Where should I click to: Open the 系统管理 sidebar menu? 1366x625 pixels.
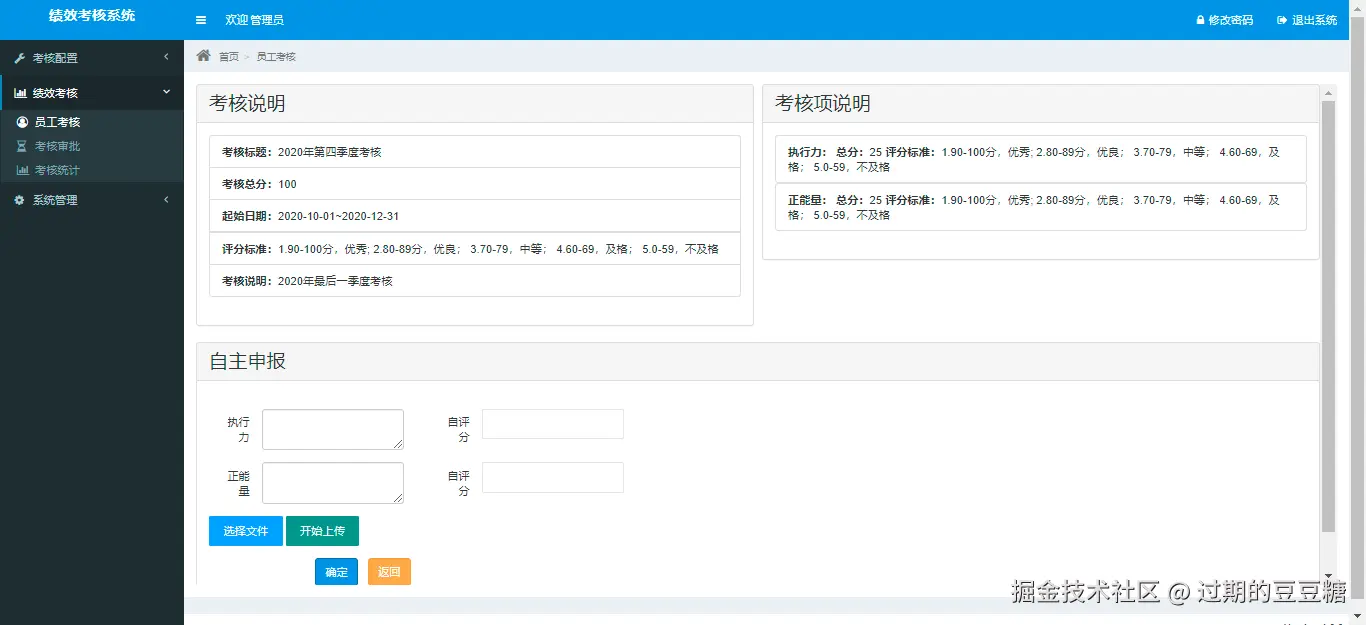tap(92, 200)
